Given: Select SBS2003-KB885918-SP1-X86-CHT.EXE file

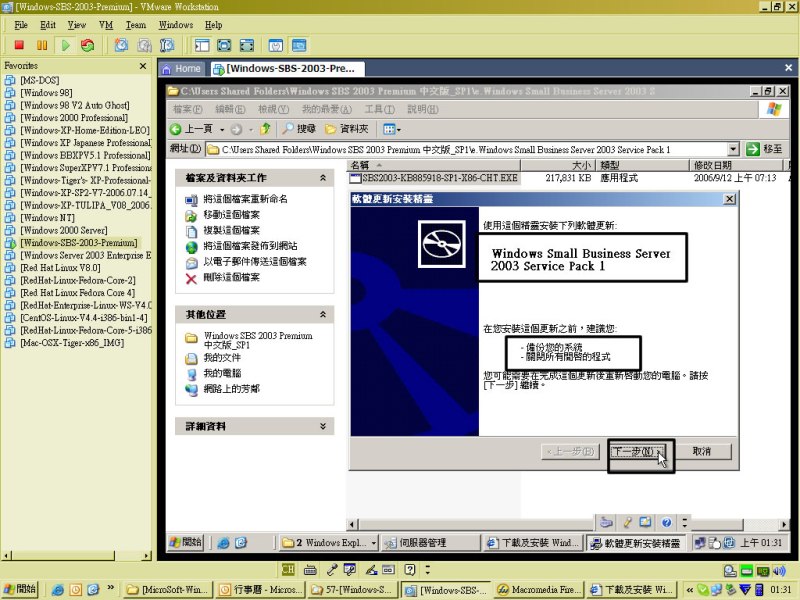Looking at the screenshot, I should coord(434,178).
